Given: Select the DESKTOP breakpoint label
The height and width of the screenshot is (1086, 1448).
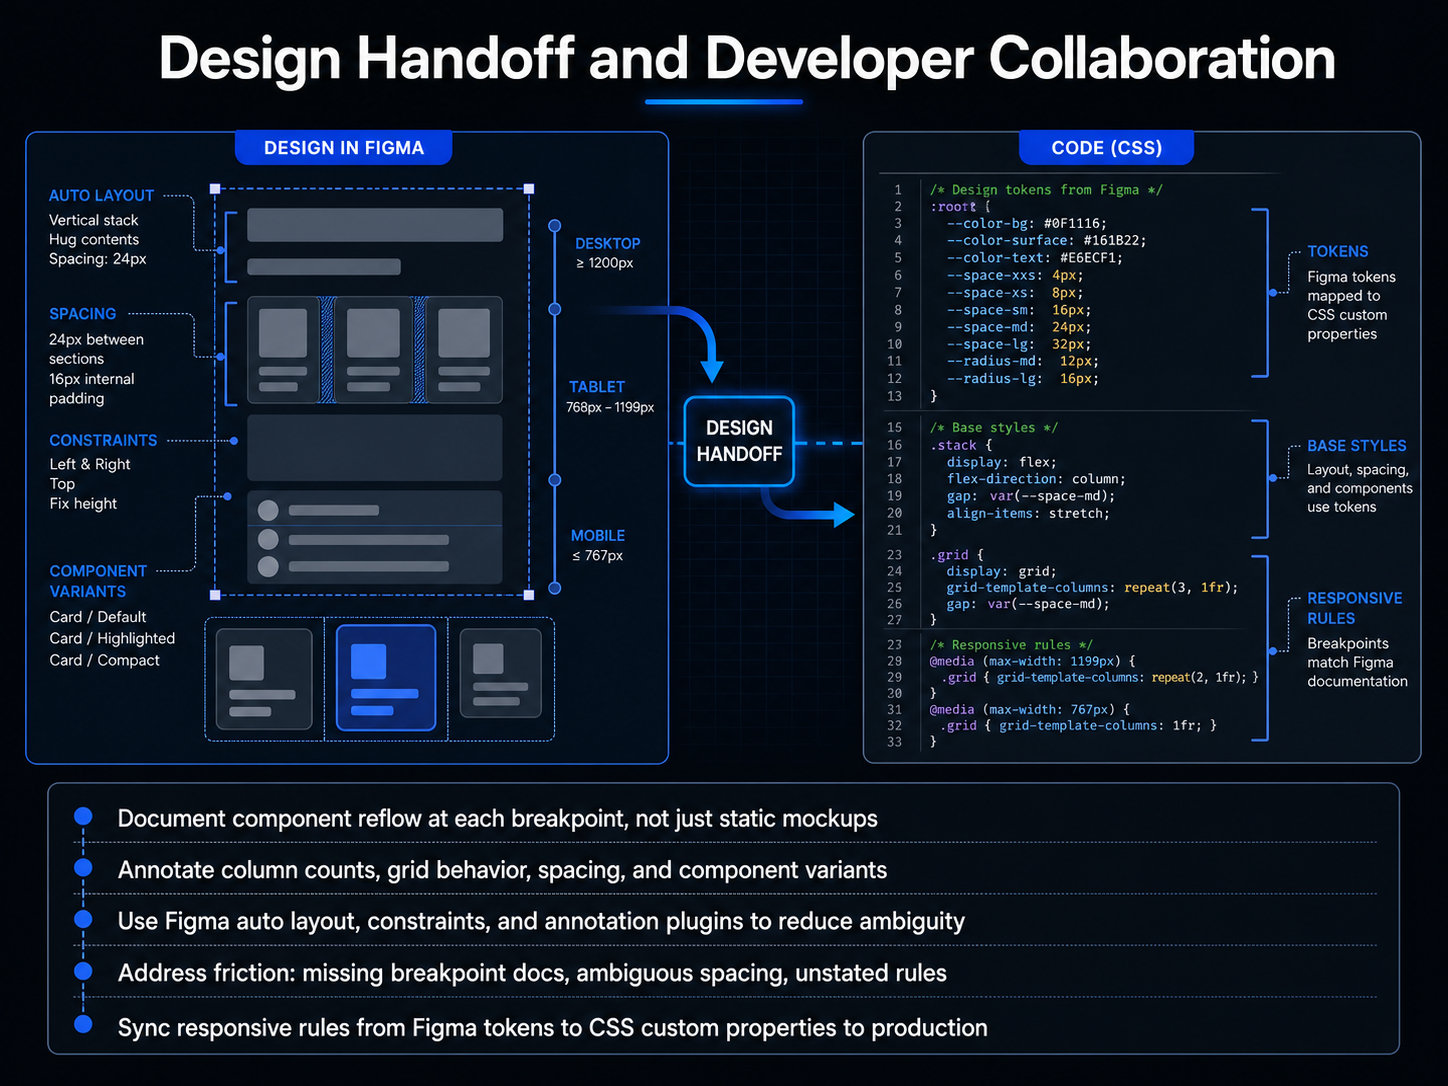Looking at the screenshot, I should (607, 243).
